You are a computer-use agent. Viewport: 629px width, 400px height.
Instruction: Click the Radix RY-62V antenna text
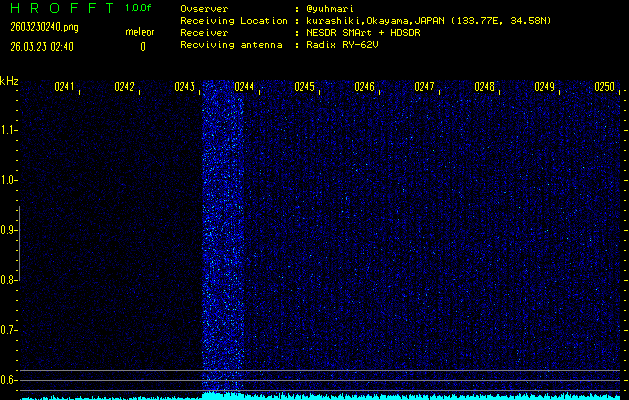click(343, 45)
